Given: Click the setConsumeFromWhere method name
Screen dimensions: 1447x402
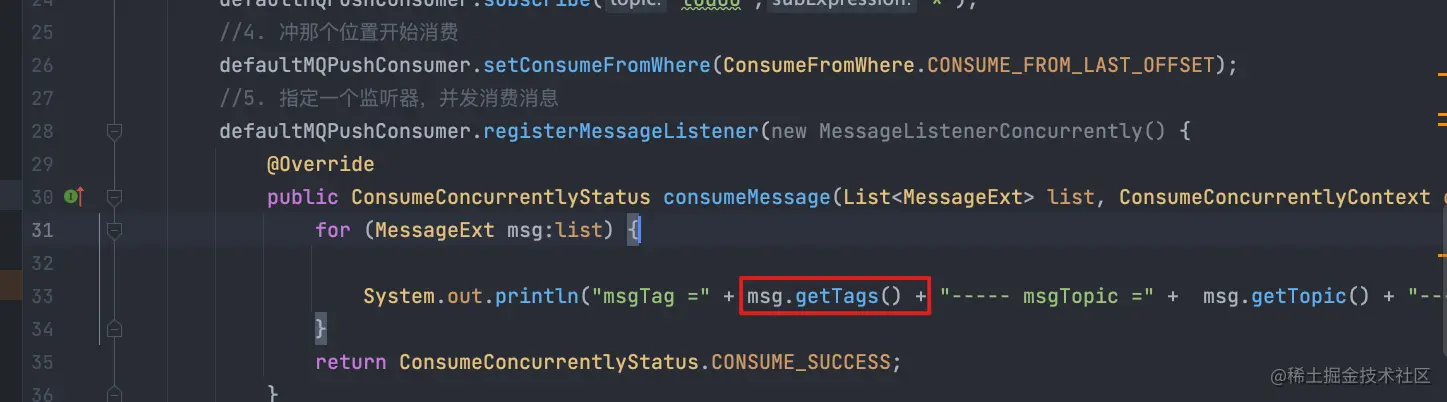Looking at the screenshot, I should pos(597,66).
